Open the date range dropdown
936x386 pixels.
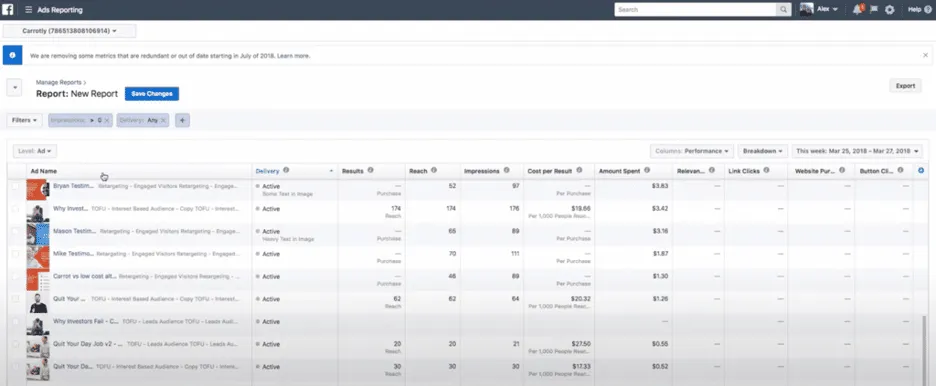(857, 152)
